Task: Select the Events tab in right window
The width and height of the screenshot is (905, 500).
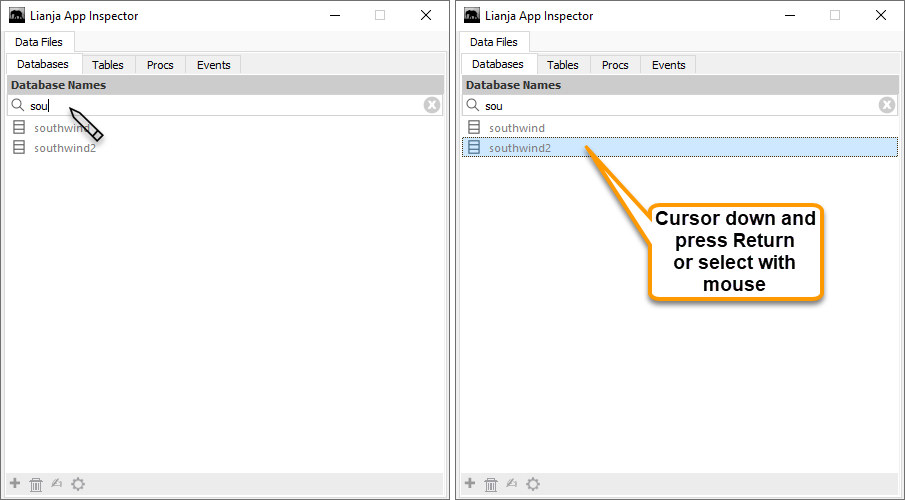Action: coord(669,65)
